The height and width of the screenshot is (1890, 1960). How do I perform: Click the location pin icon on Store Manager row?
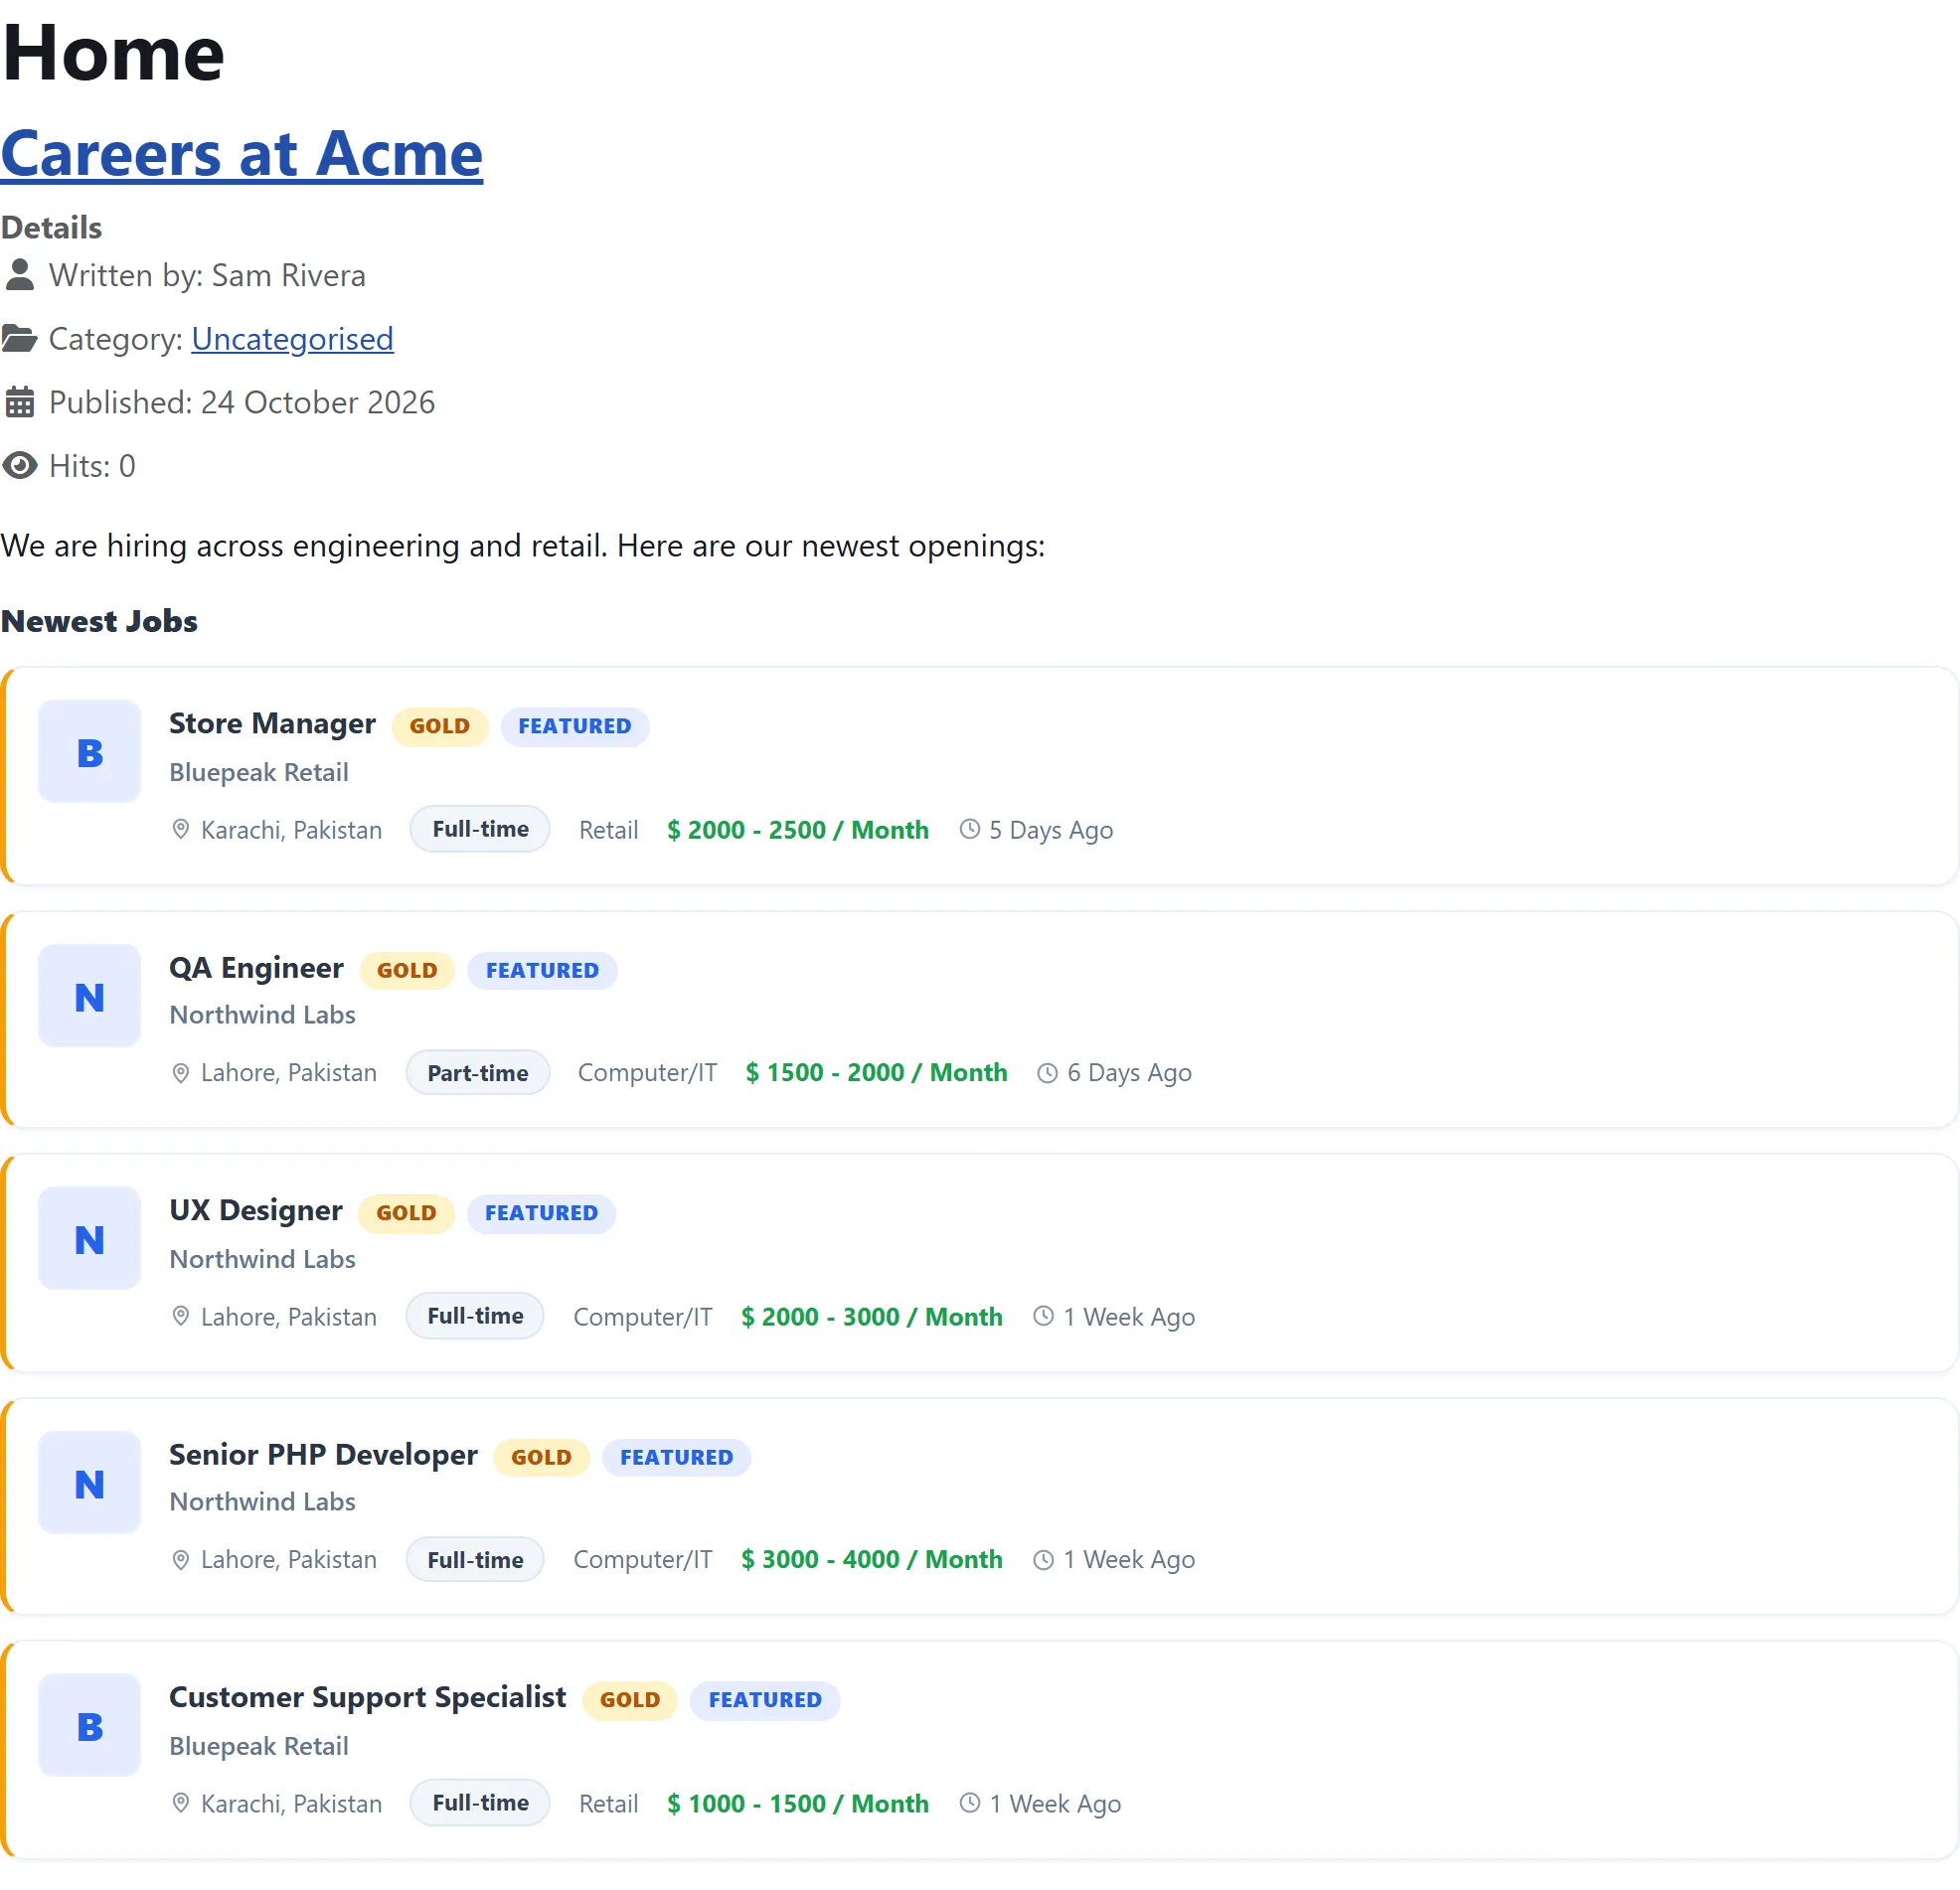pyautogui.click(x=181, y=829)
